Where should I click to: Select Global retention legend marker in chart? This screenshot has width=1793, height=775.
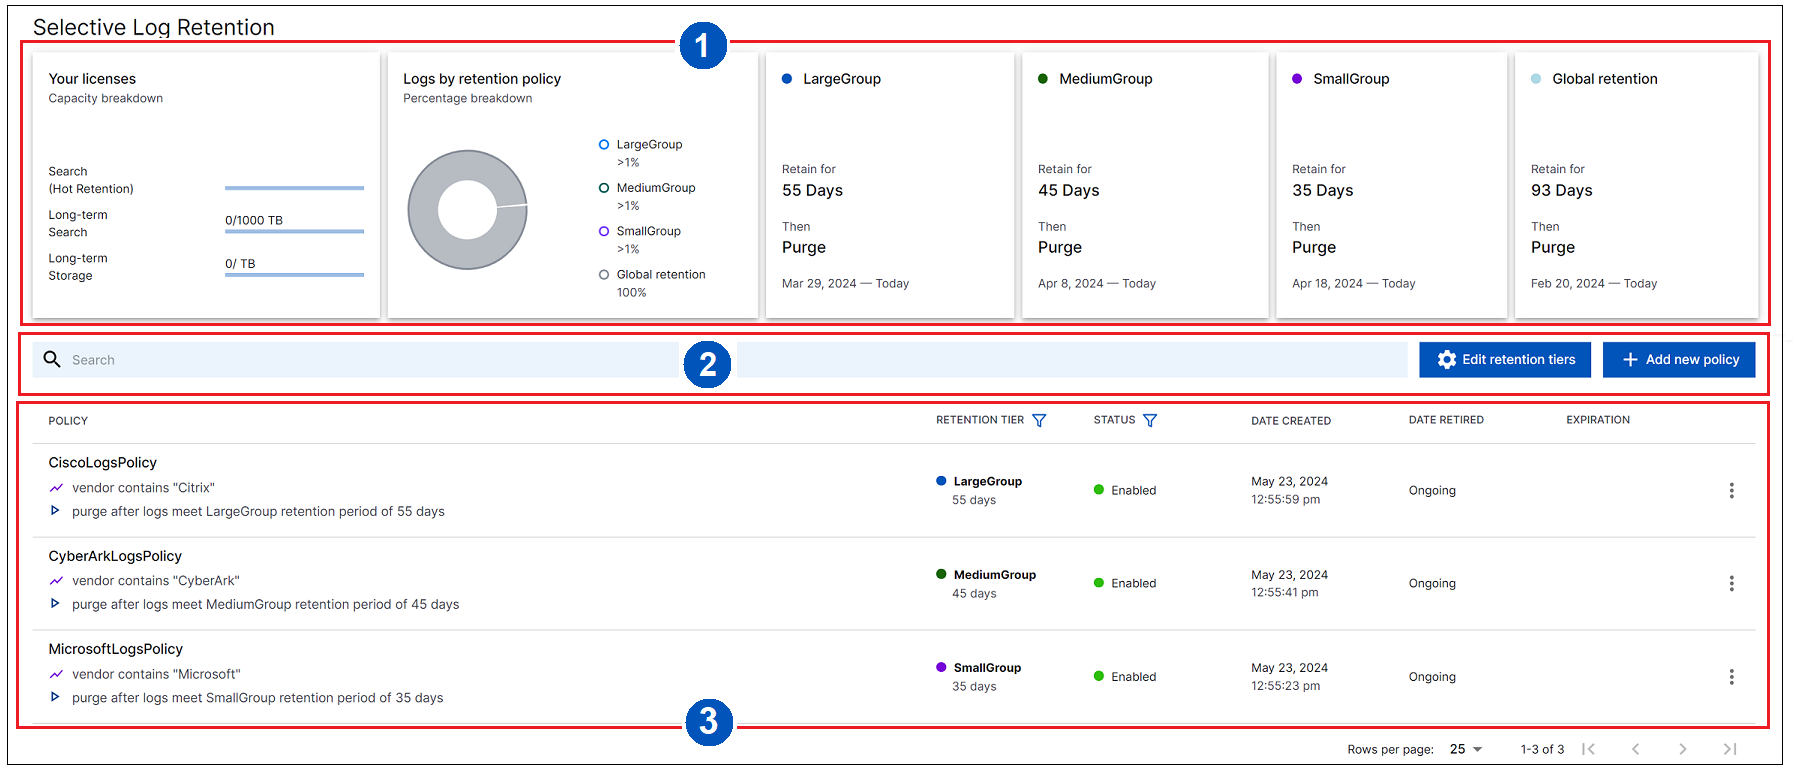[x=604, y=275]
